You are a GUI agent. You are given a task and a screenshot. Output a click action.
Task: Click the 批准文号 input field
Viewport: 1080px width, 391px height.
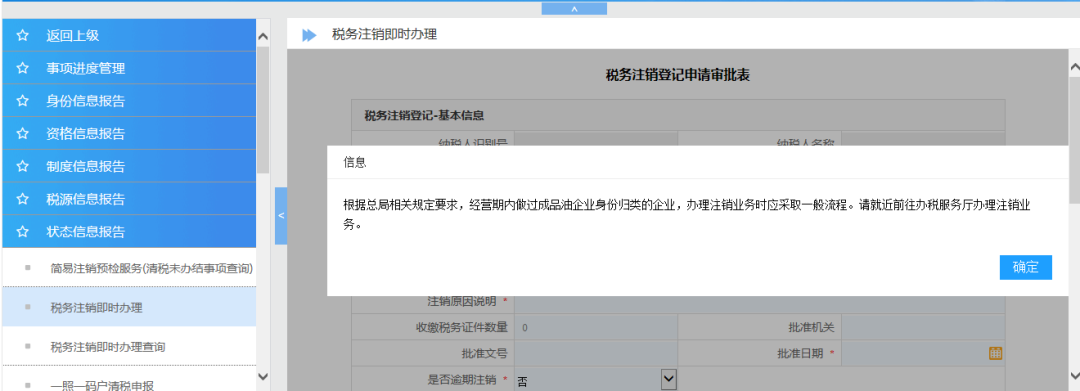coord(596,354)
